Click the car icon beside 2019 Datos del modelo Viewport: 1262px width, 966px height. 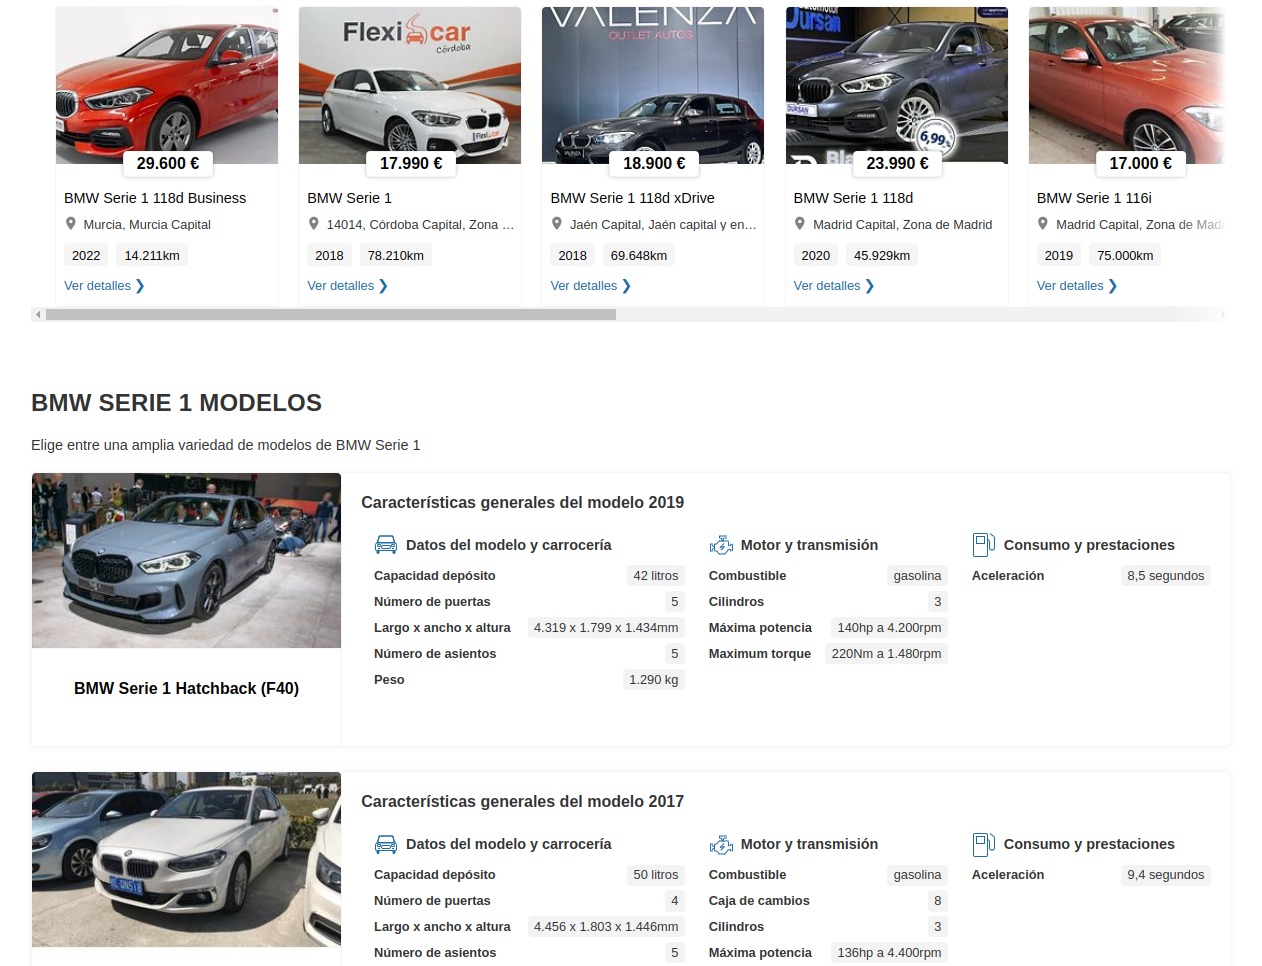click(x=385, y=545)
